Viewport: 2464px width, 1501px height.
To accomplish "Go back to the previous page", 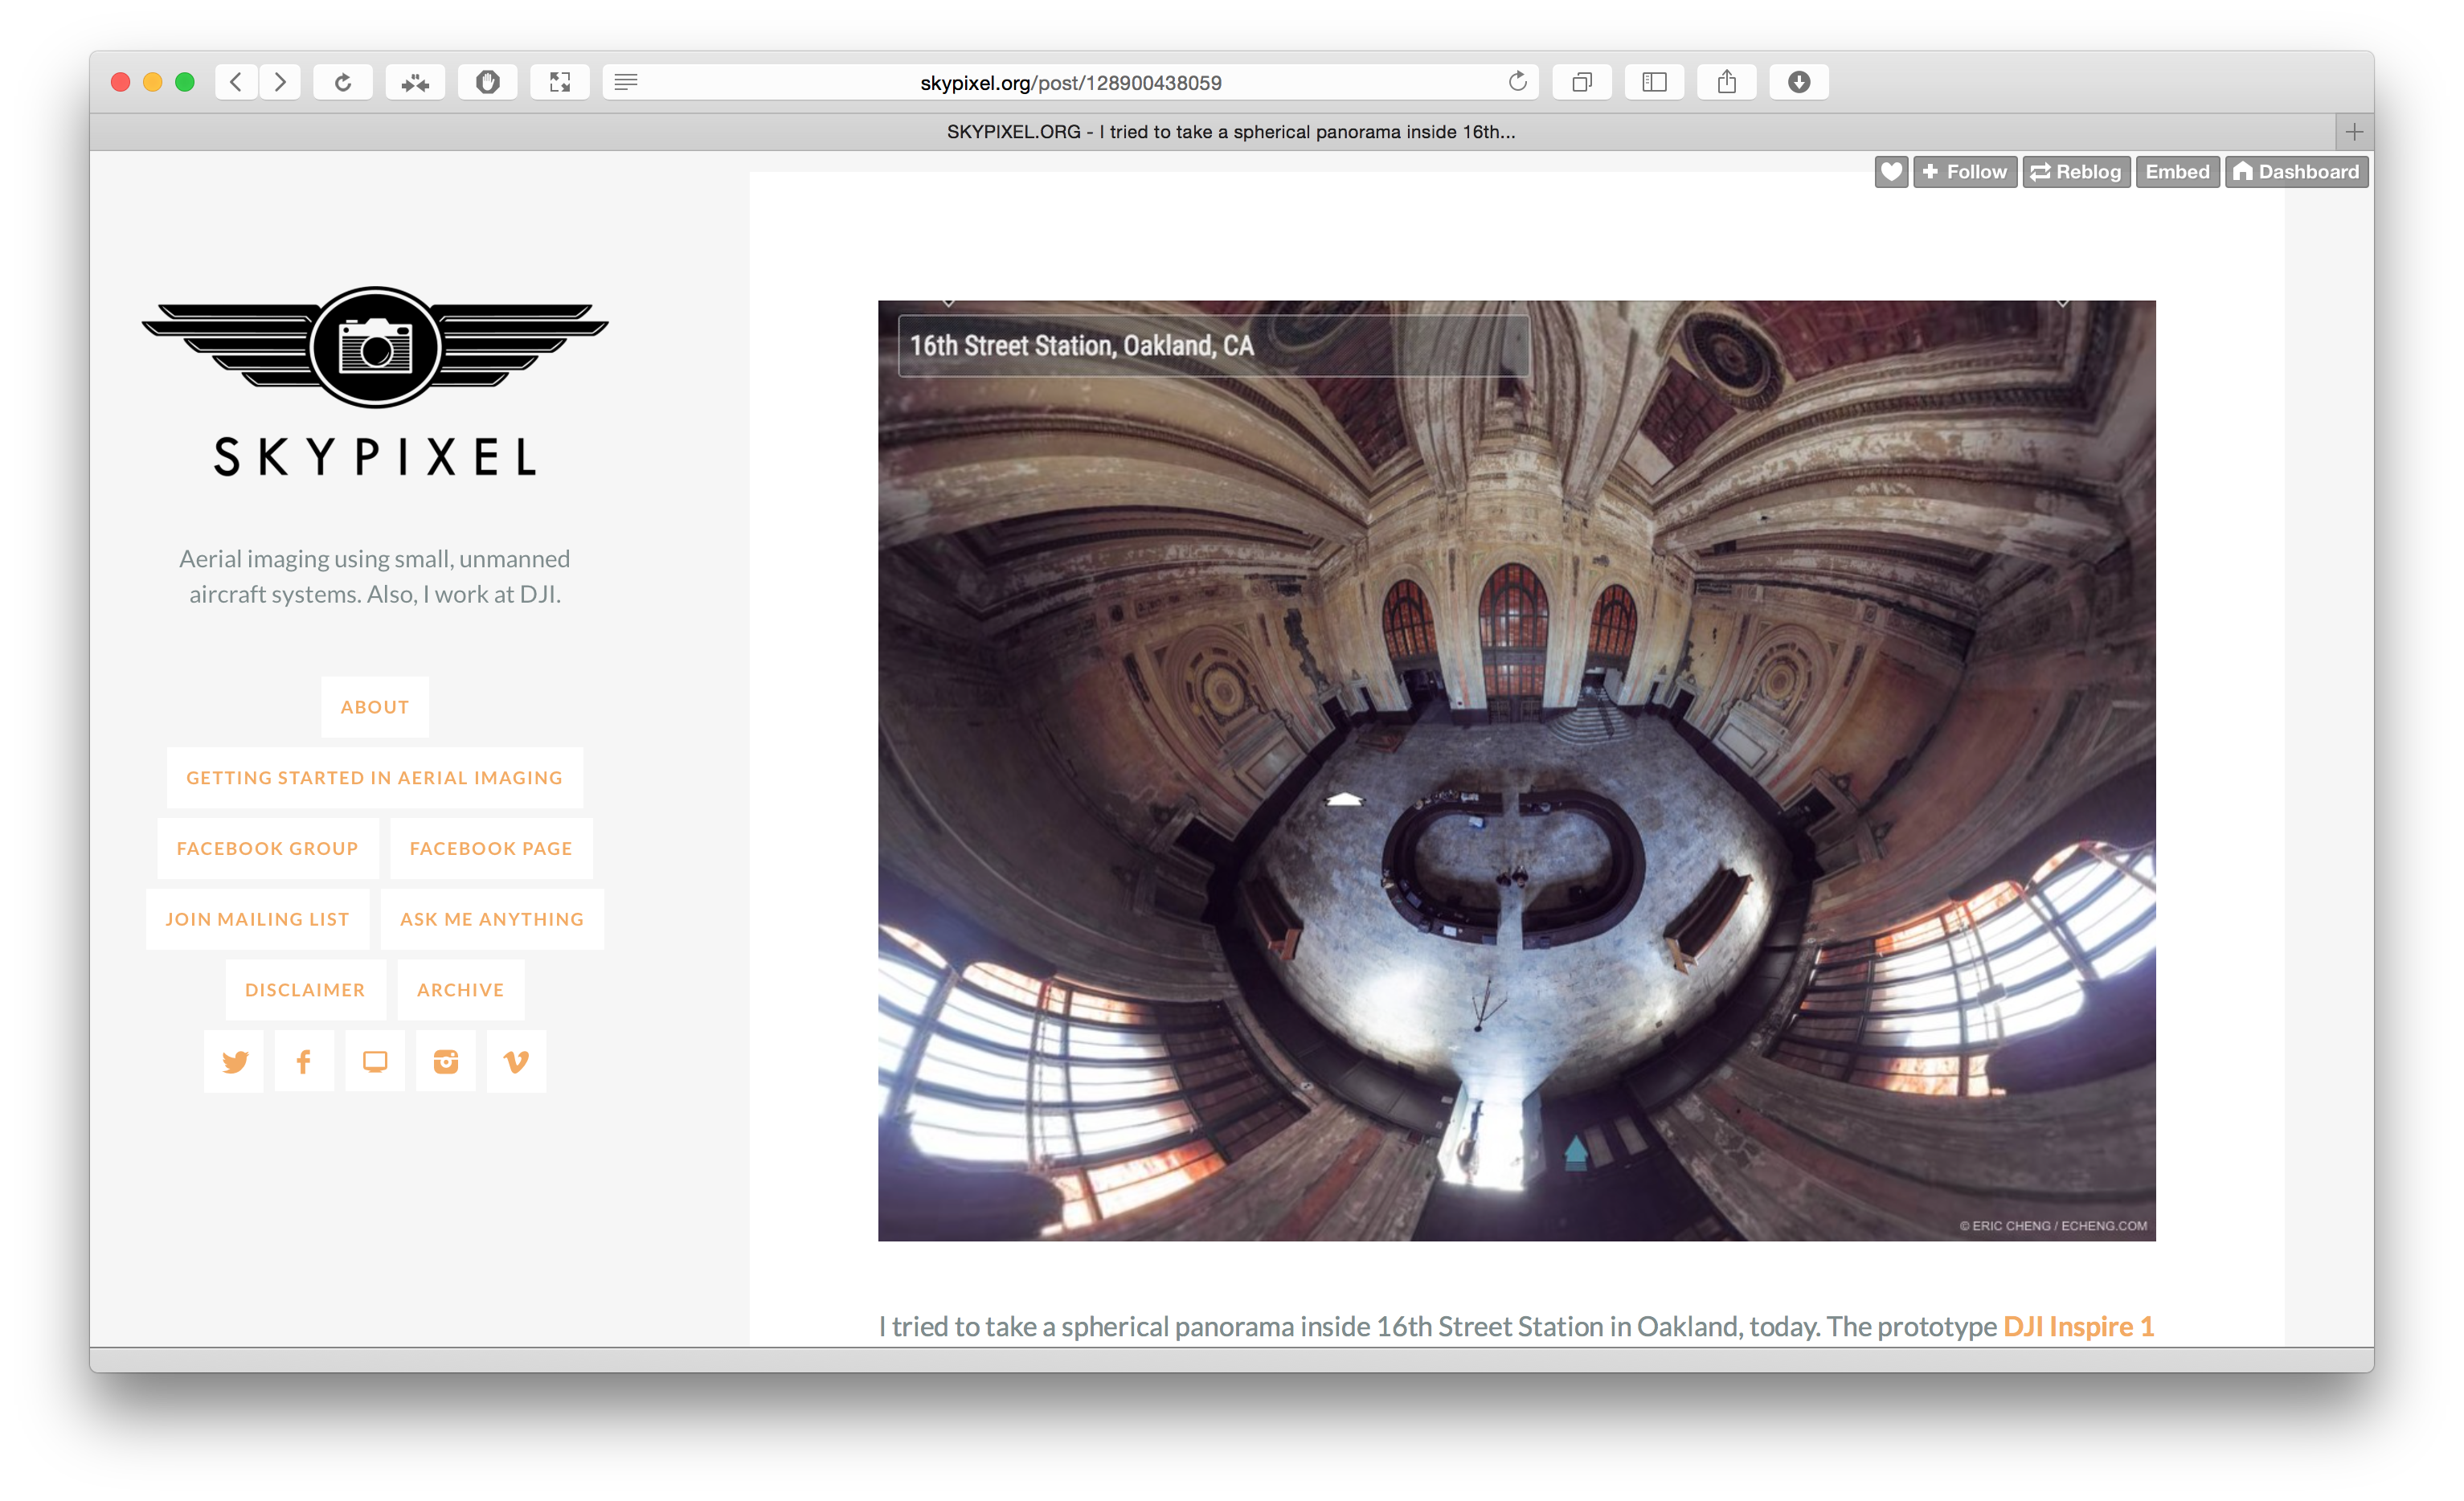I will (236, 82).
